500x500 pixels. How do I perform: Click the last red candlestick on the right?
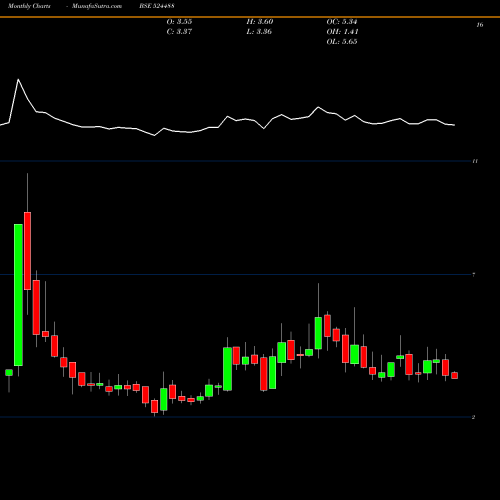click(454, 376)
